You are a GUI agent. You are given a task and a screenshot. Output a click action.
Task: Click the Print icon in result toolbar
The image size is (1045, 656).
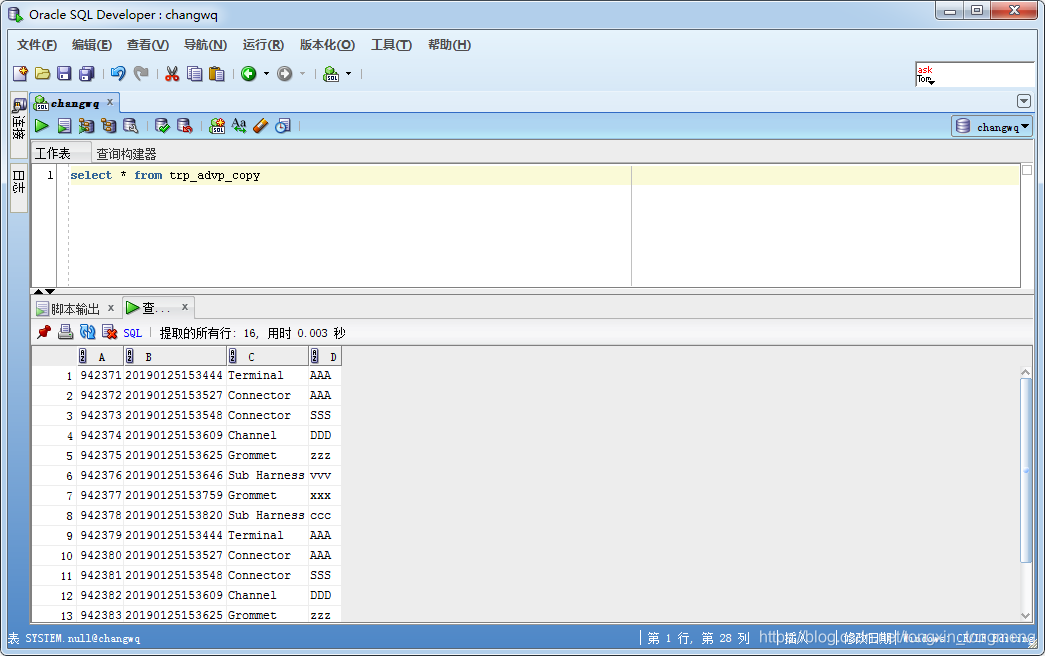[x=65, y=331]
